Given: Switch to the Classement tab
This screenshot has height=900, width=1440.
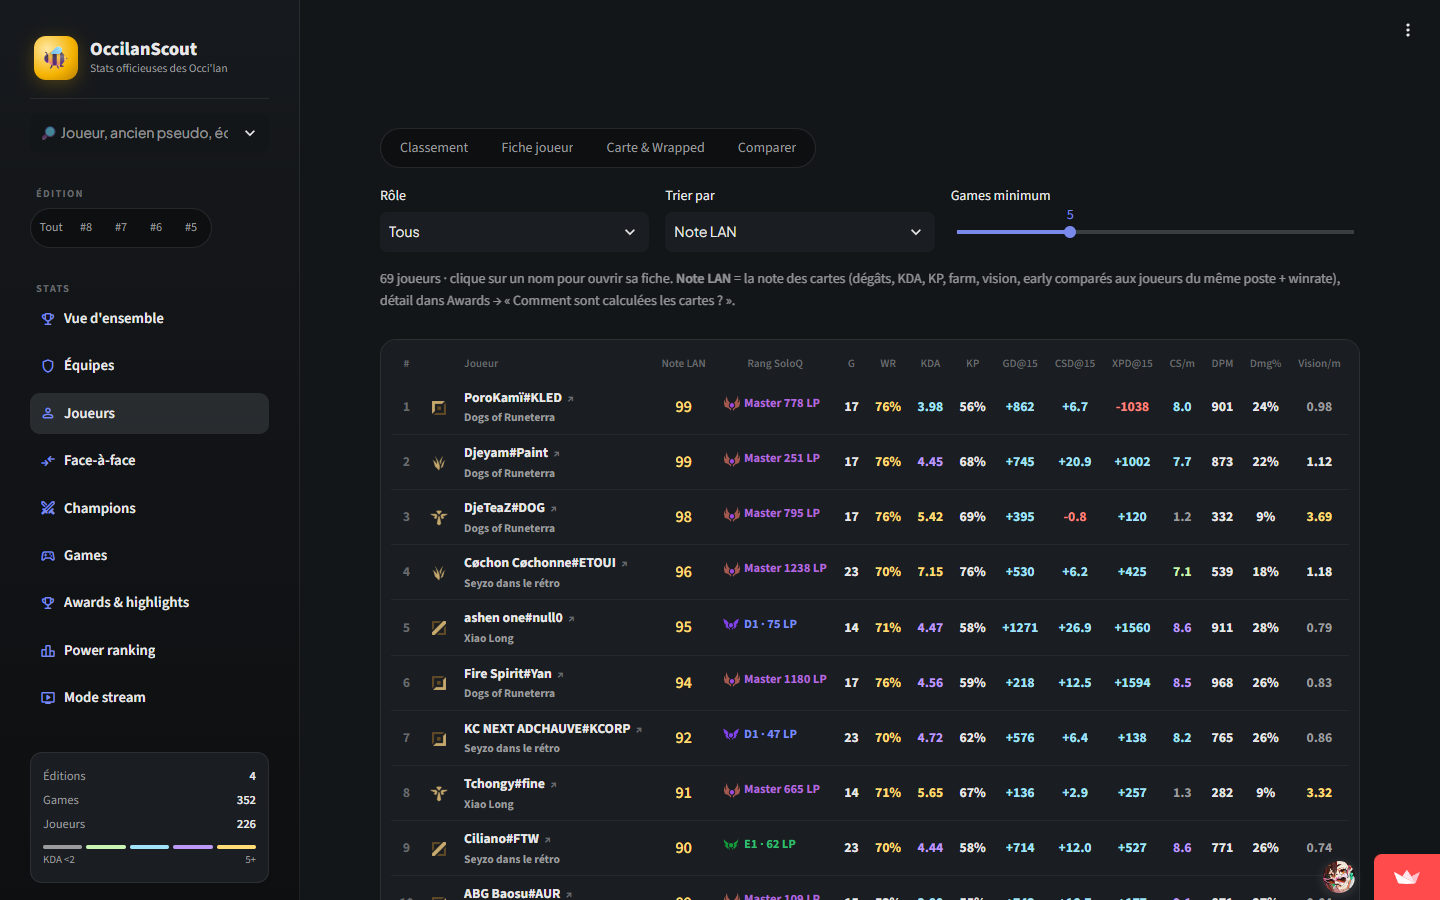Looking at the screenshot, I should pyautogui.click(x=434, y=148).
